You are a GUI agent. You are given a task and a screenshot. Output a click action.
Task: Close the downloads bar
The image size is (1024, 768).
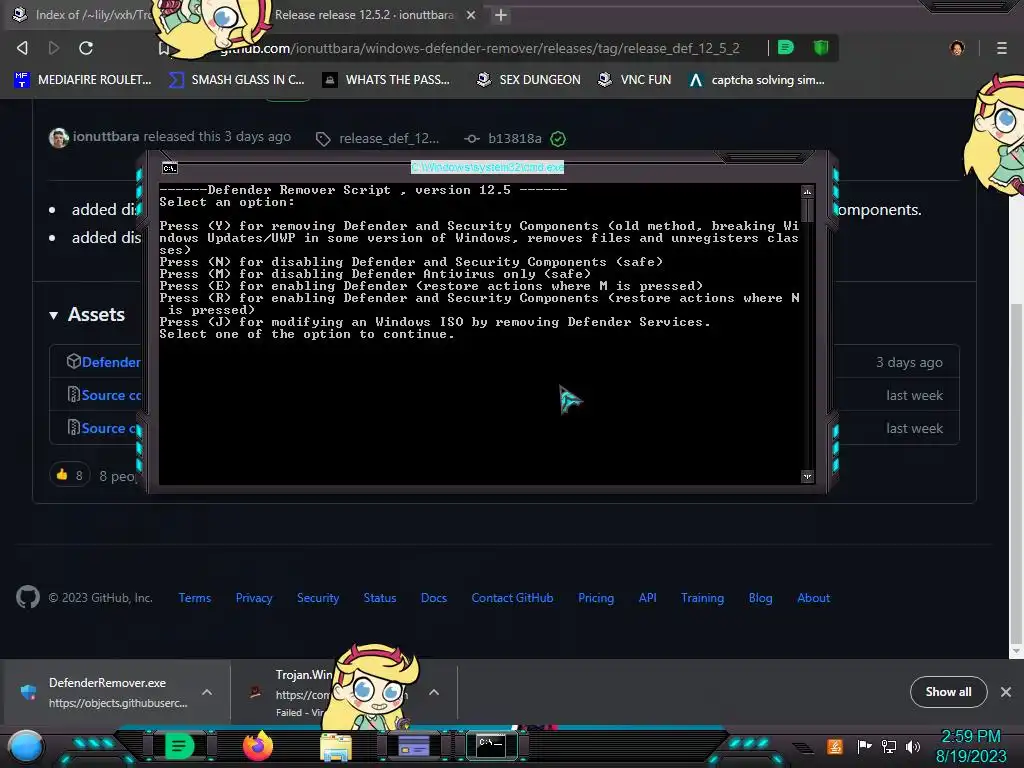1006,692
